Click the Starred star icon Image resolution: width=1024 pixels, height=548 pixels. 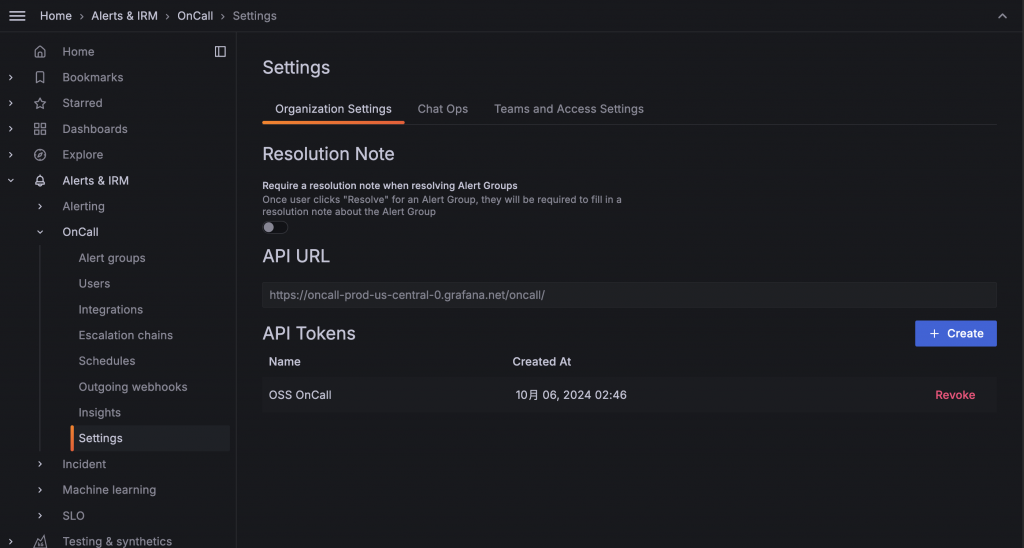[x=40, y=103]
